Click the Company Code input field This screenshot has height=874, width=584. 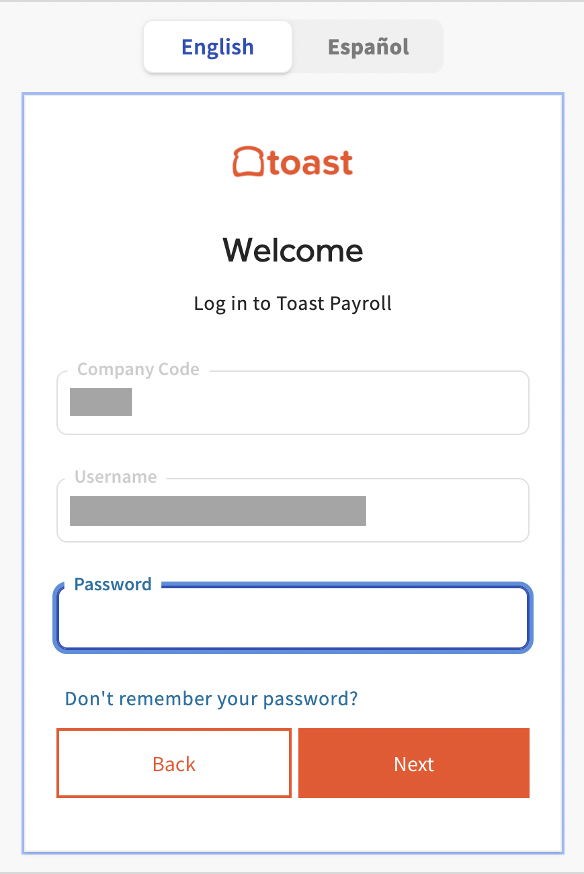tap(292, 402)
